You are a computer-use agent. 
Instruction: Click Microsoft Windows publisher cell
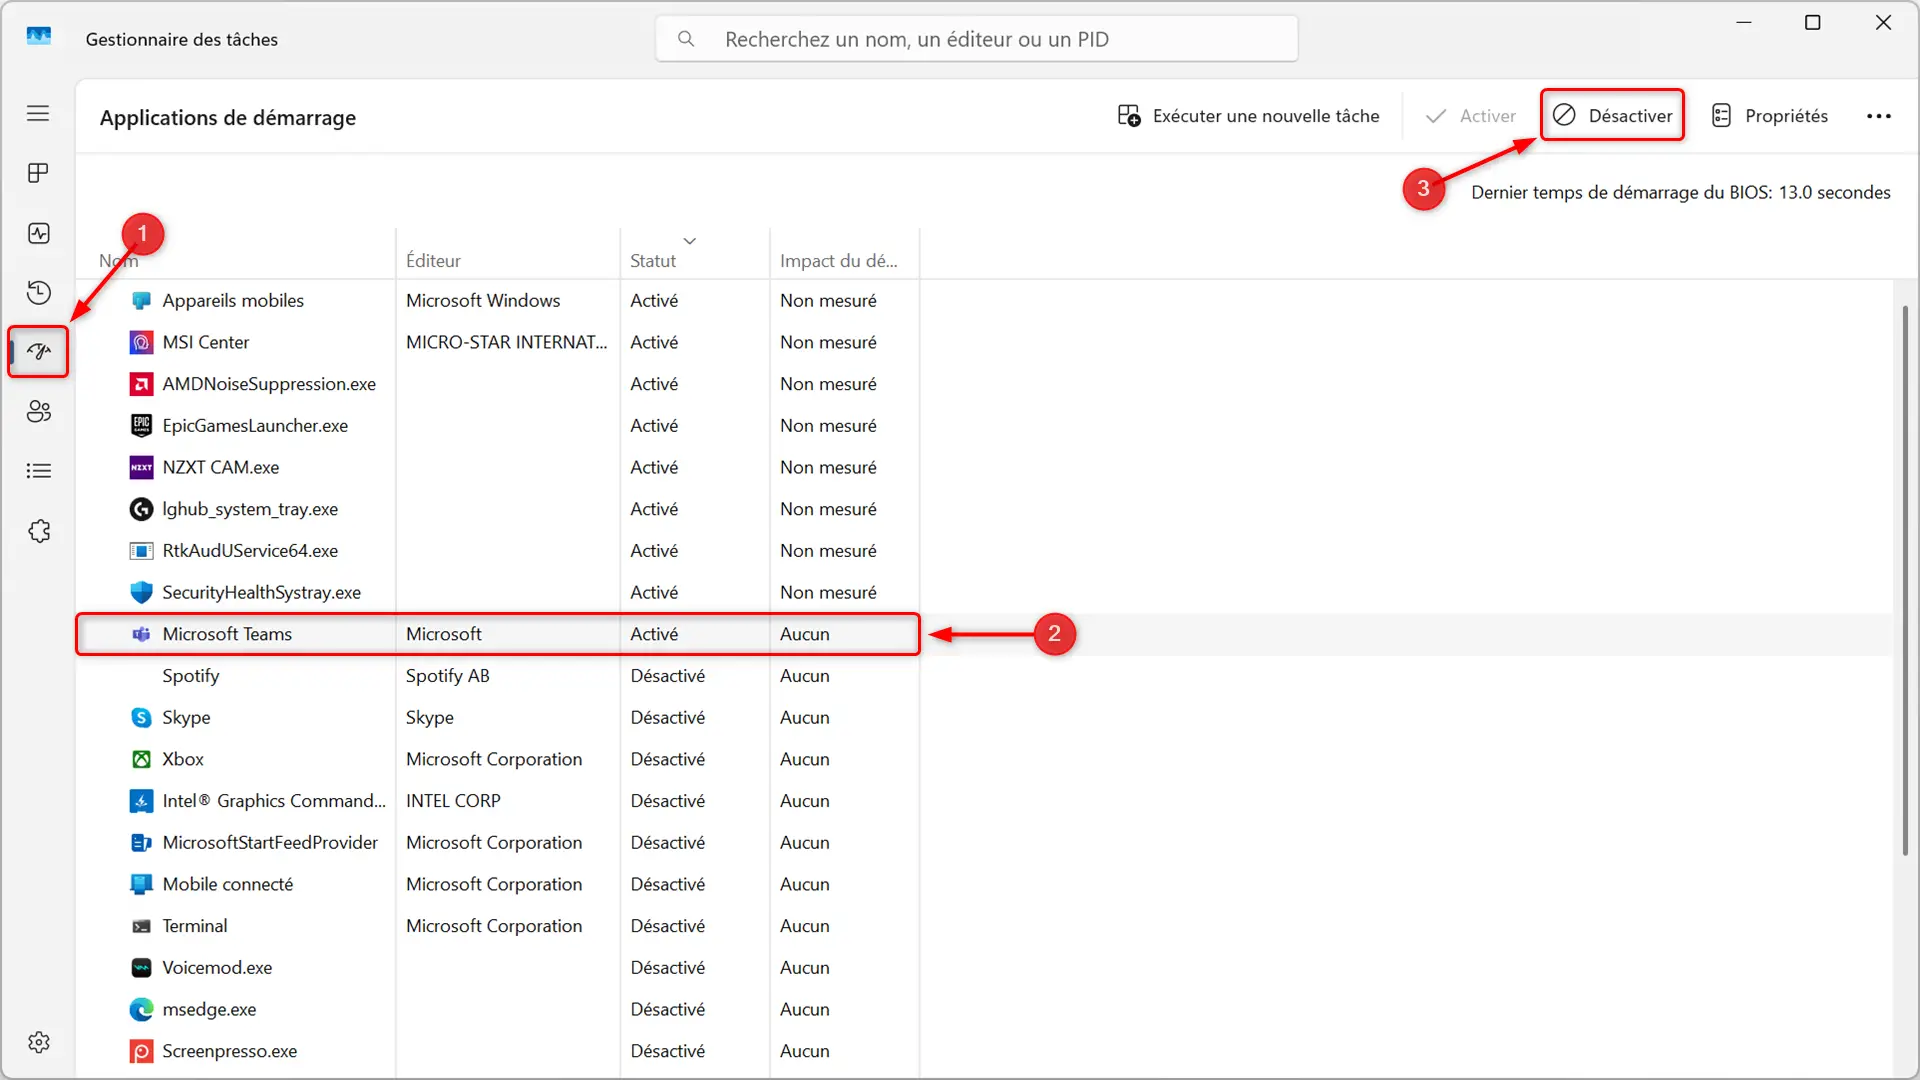click(483, 300)
